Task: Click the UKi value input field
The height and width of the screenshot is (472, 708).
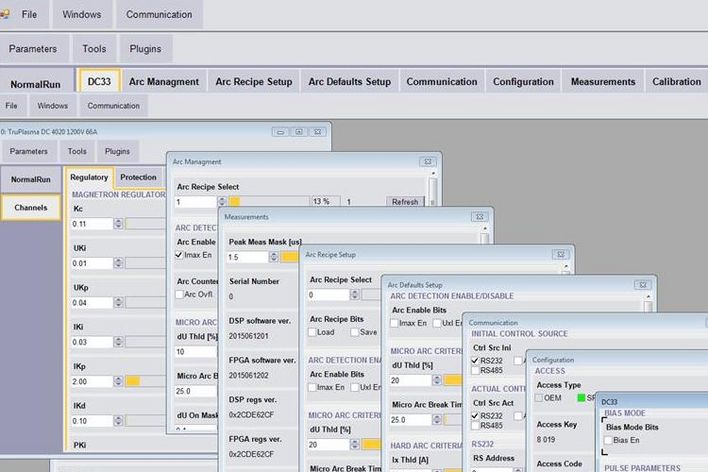Action: tap(91, 264)
